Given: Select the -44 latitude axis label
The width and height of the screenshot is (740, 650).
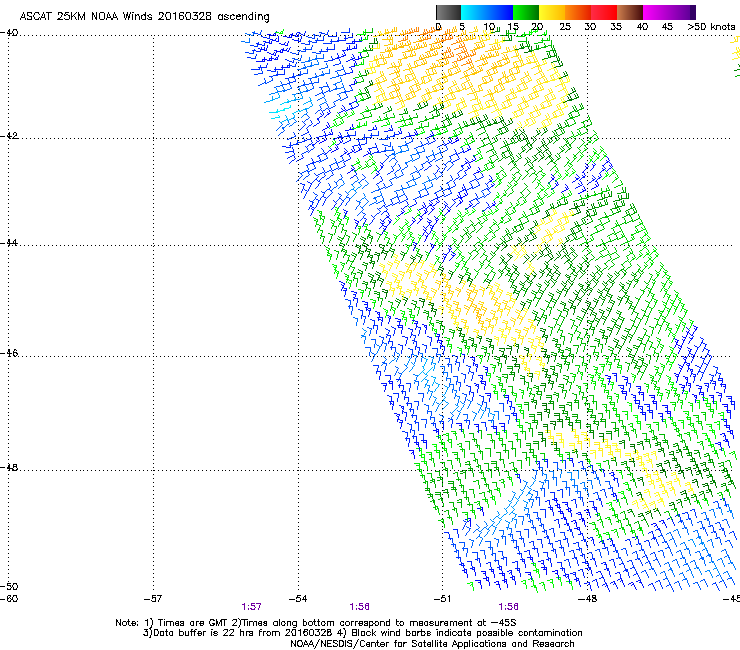Looking at the screenshot, I should (x=9, y=243).
